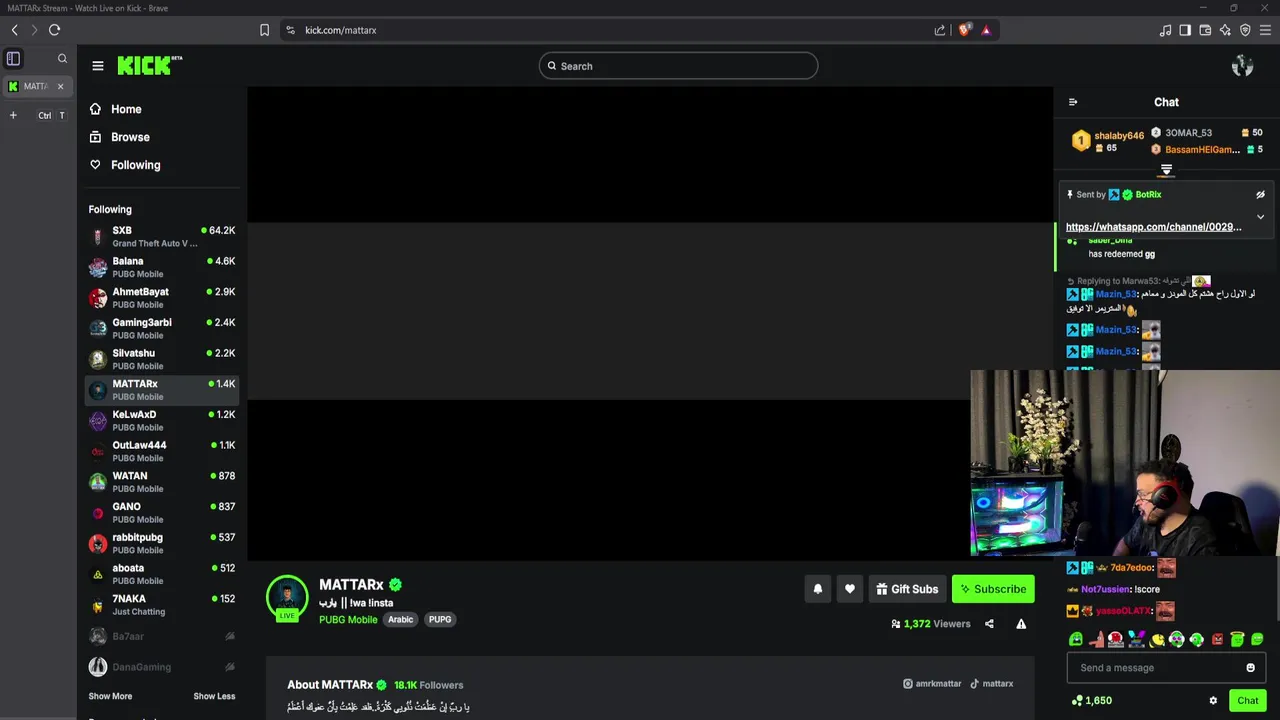
Task: Open aboata channel
Action: click(162, 574)
